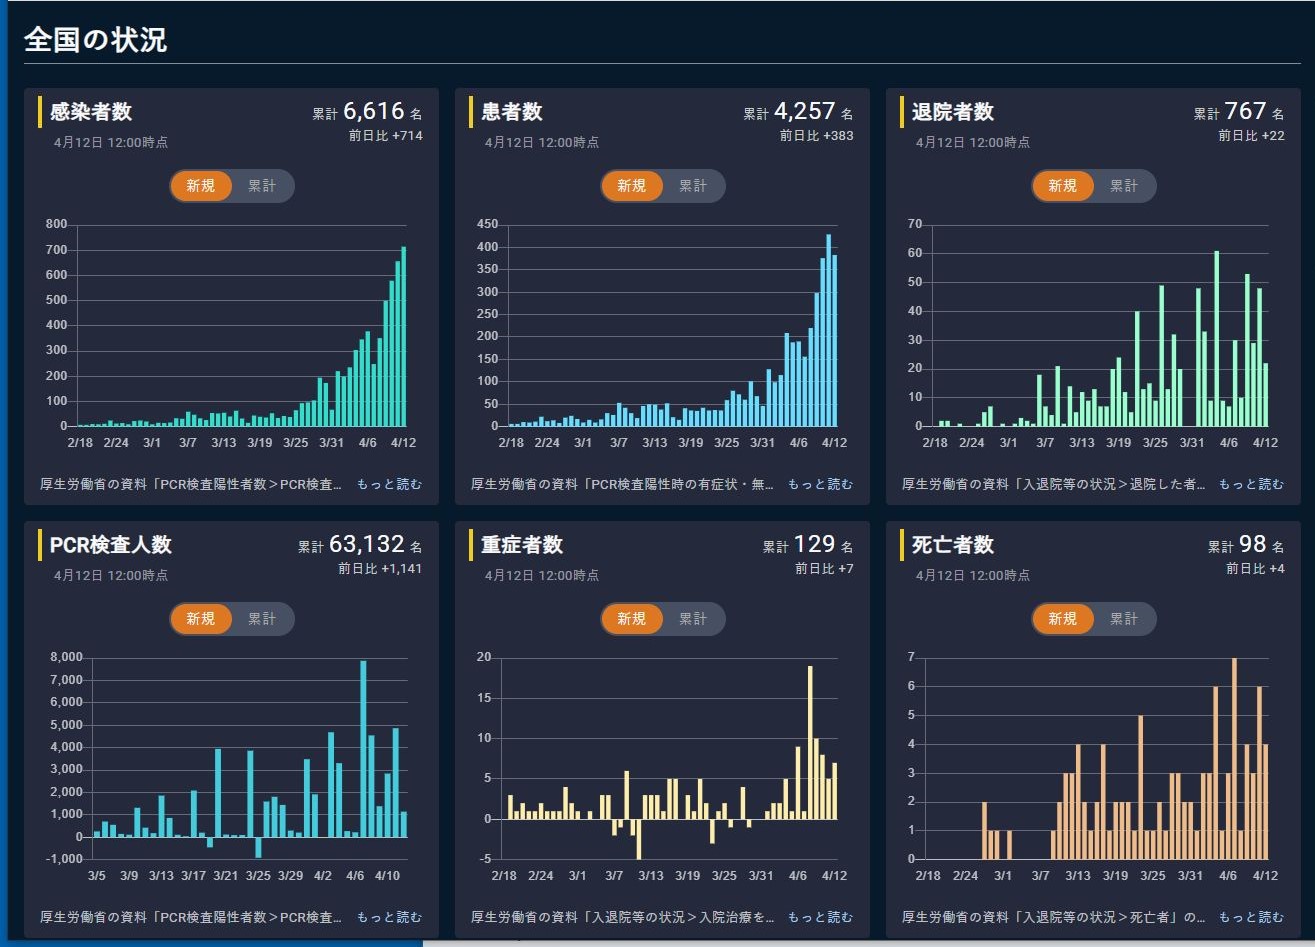Image resolution: width=1315 pixels, height=947 pixels.
Task: Select 新規 on the 感染者数 chart
Action: 201,186
